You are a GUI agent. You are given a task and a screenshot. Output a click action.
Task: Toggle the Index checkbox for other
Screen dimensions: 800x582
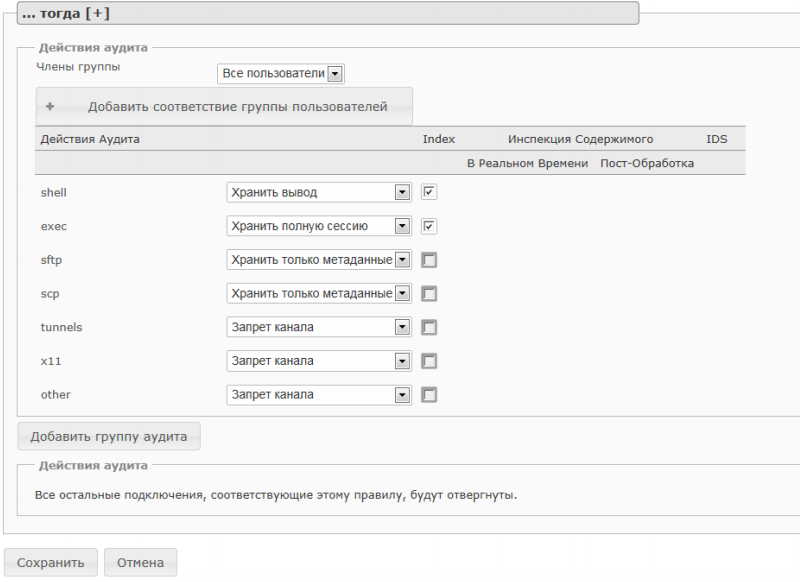coord(429,395)
